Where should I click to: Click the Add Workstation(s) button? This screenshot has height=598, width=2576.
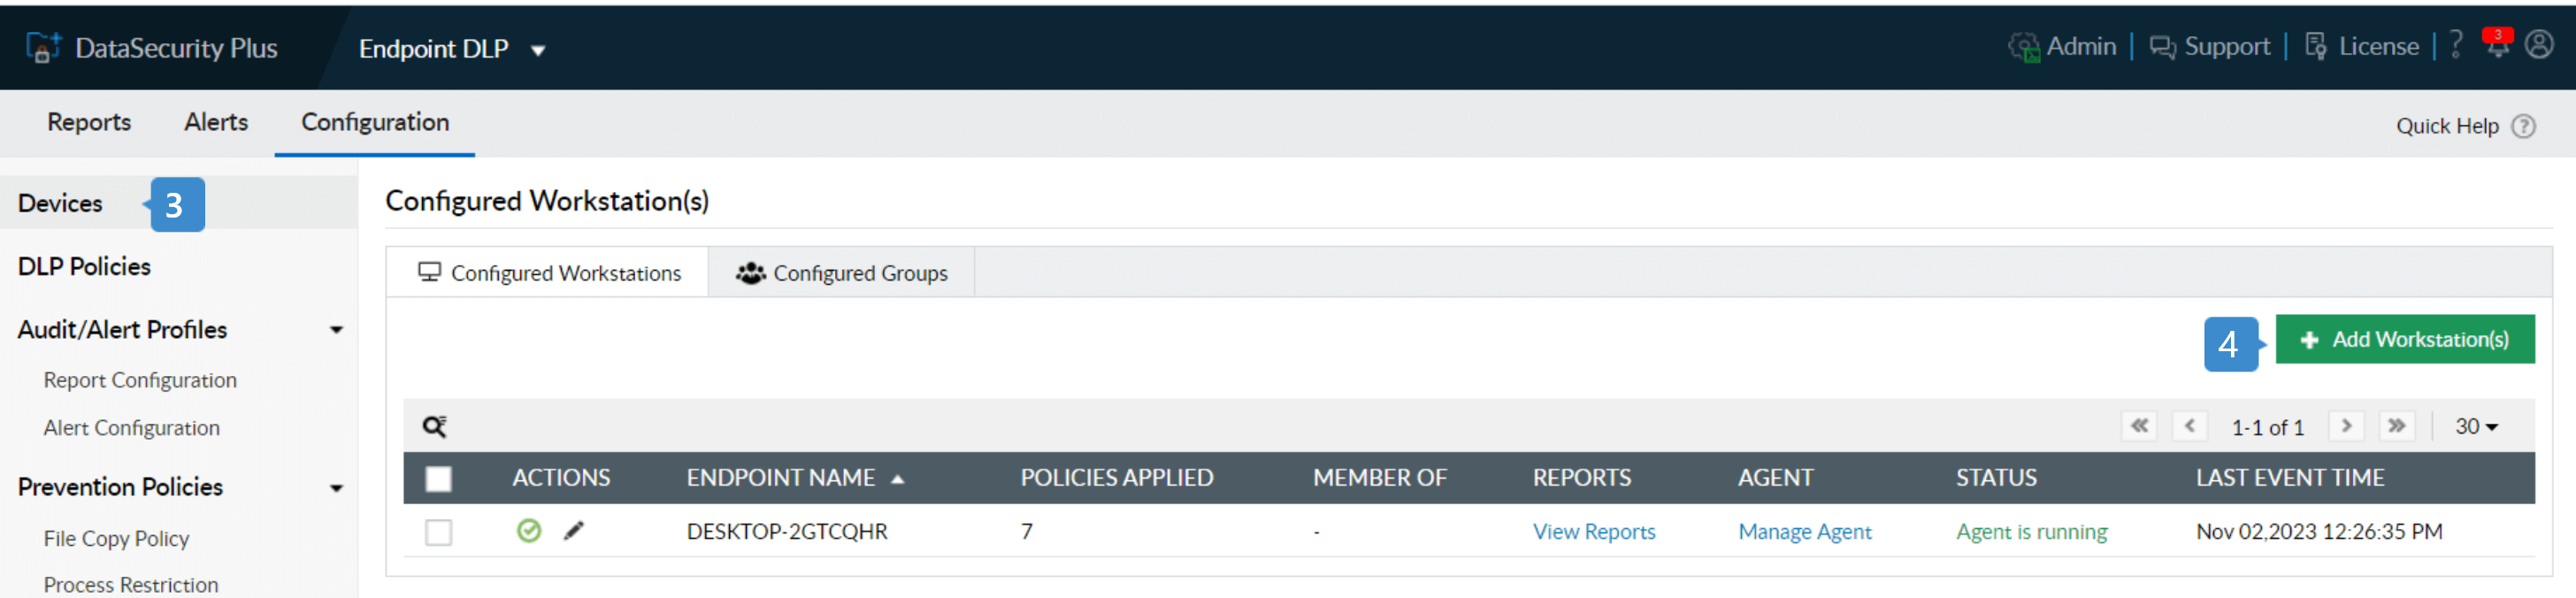[x=2404, y=340]
